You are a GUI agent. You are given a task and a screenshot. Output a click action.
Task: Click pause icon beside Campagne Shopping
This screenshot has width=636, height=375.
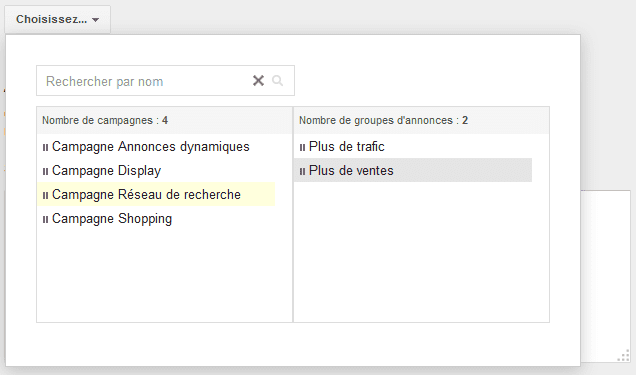[45, 219]
